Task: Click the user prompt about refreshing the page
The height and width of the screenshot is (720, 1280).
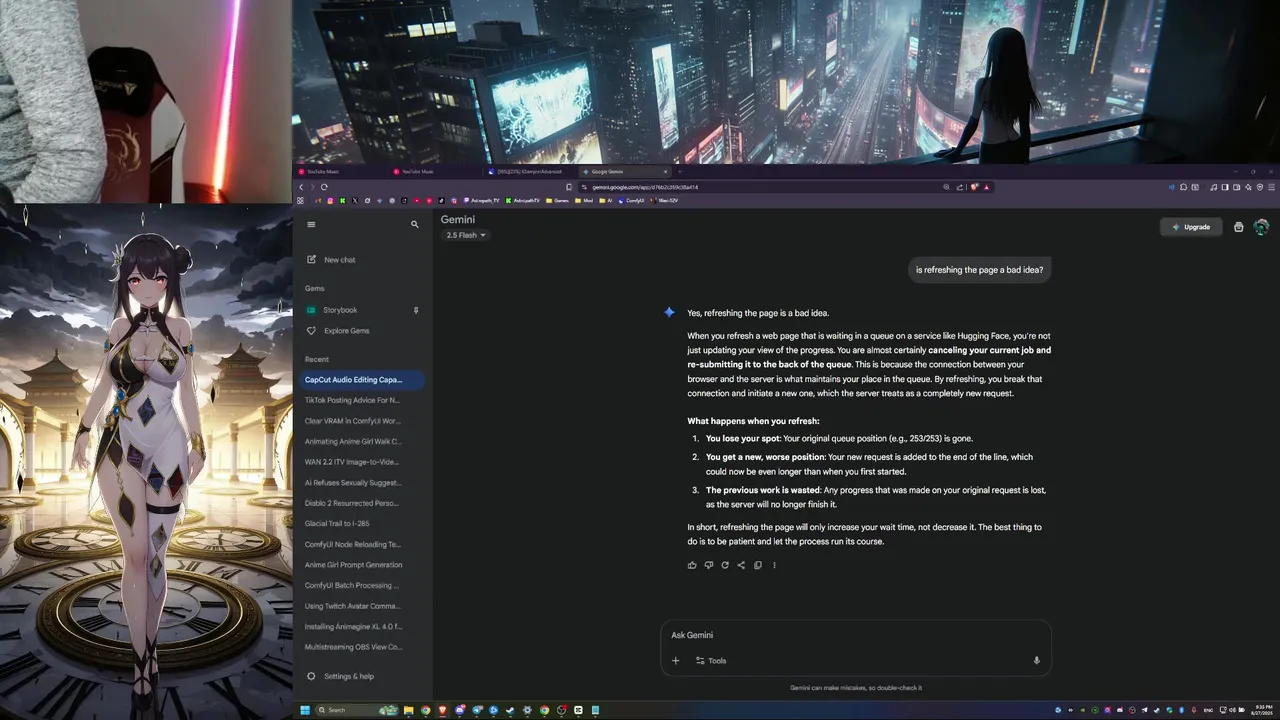Action: click(979, 270)
